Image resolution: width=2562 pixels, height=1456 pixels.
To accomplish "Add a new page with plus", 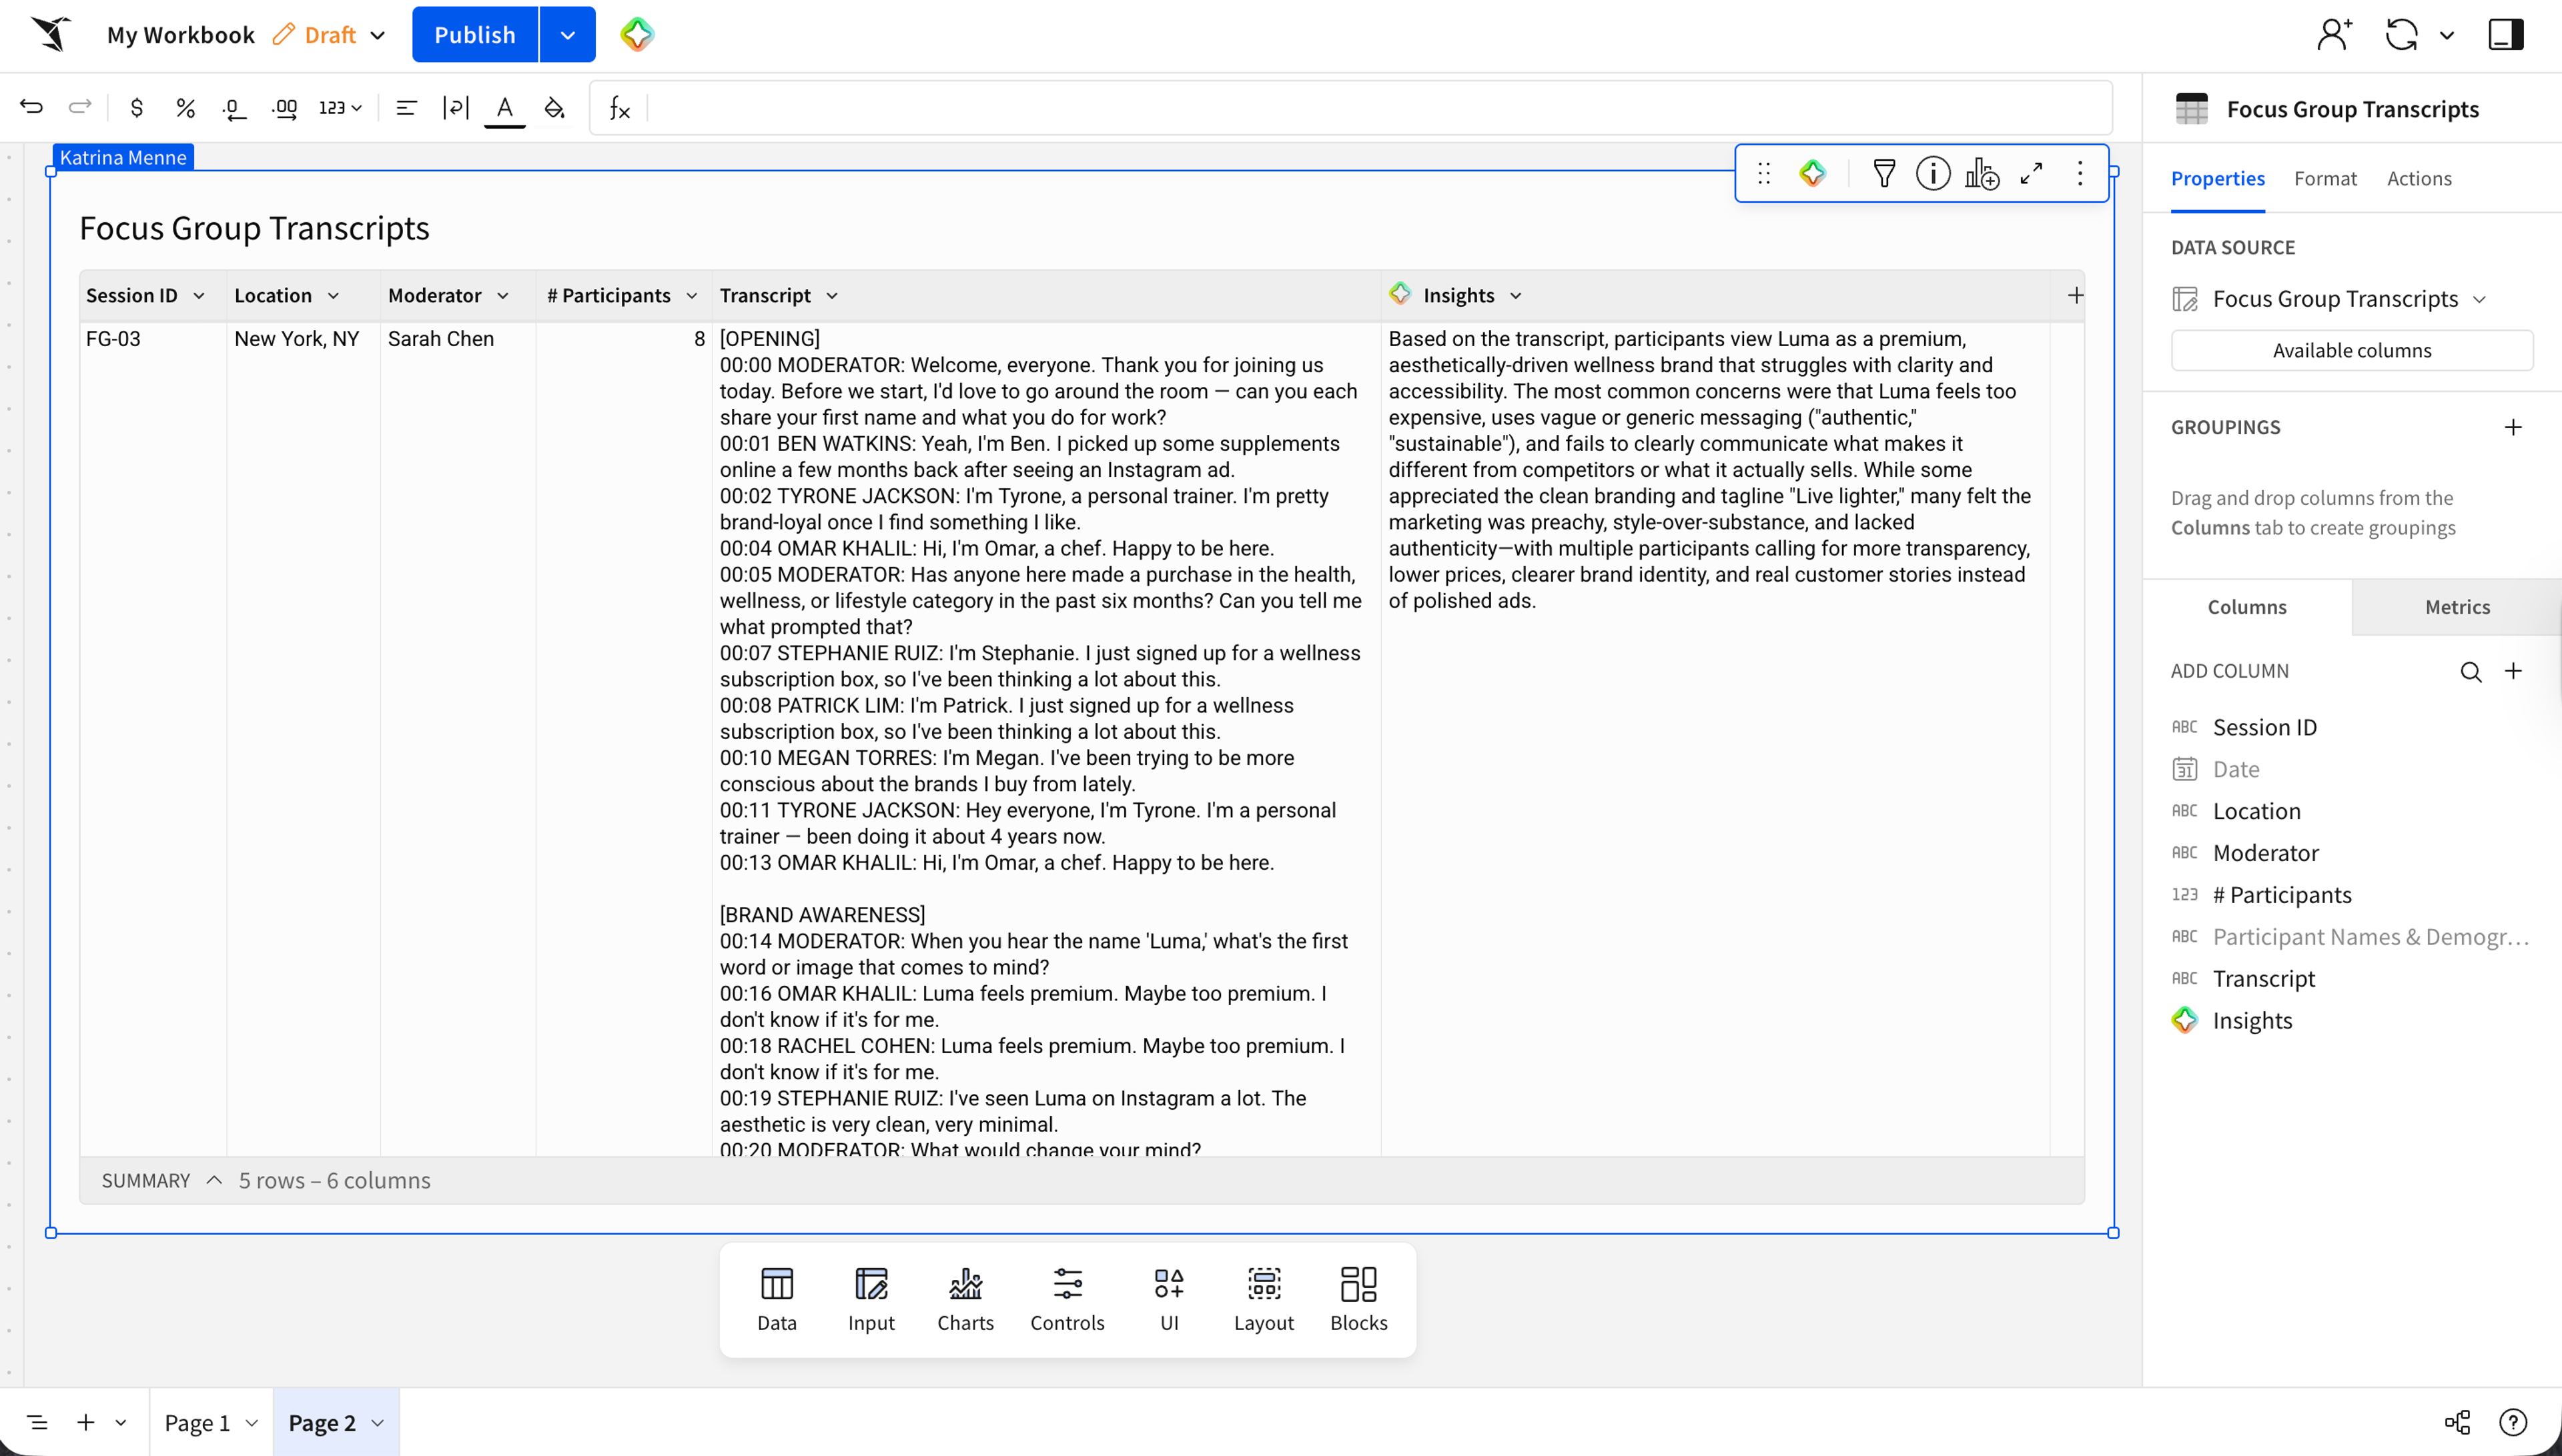I will 86,1422.
